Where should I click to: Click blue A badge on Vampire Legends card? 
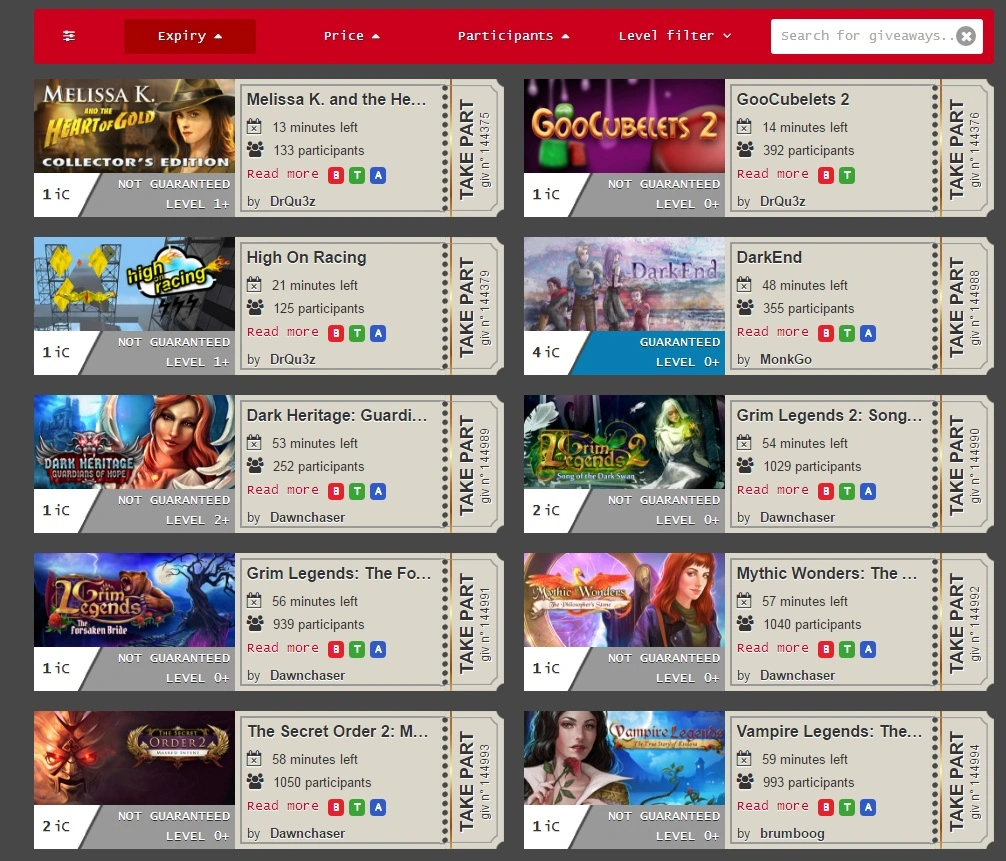[868, 806]
